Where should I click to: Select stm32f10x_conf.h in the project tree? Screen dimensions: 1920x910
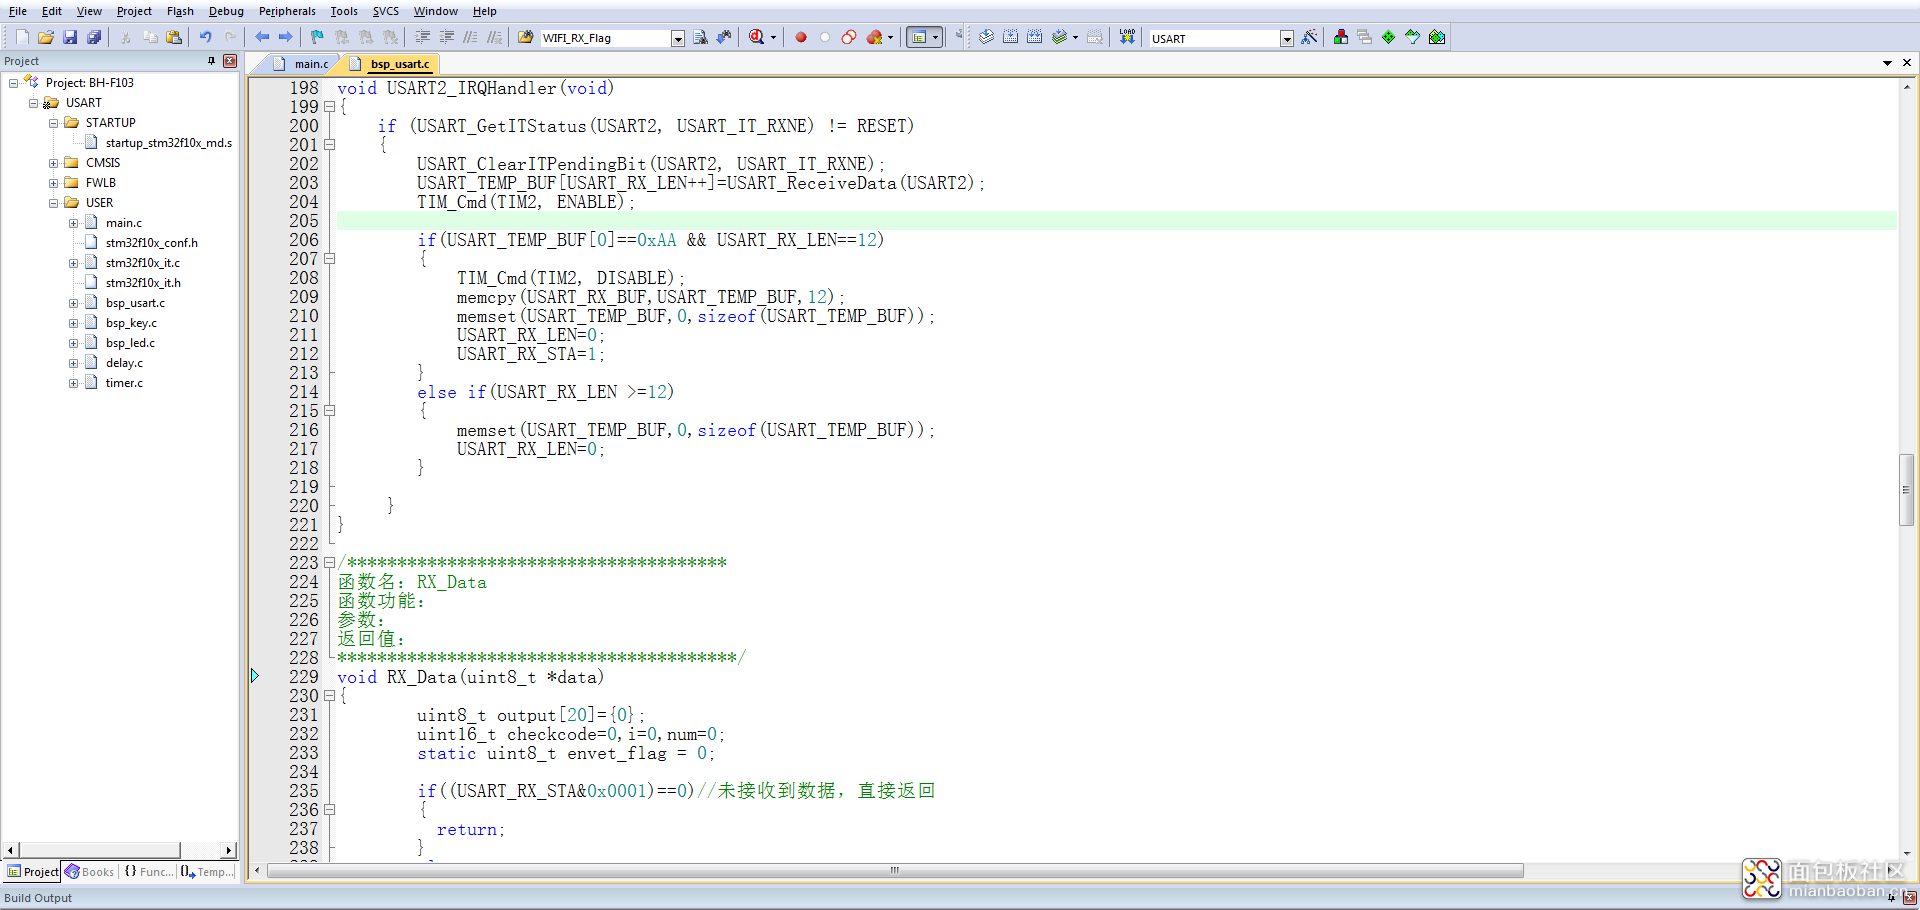(152, 243)
